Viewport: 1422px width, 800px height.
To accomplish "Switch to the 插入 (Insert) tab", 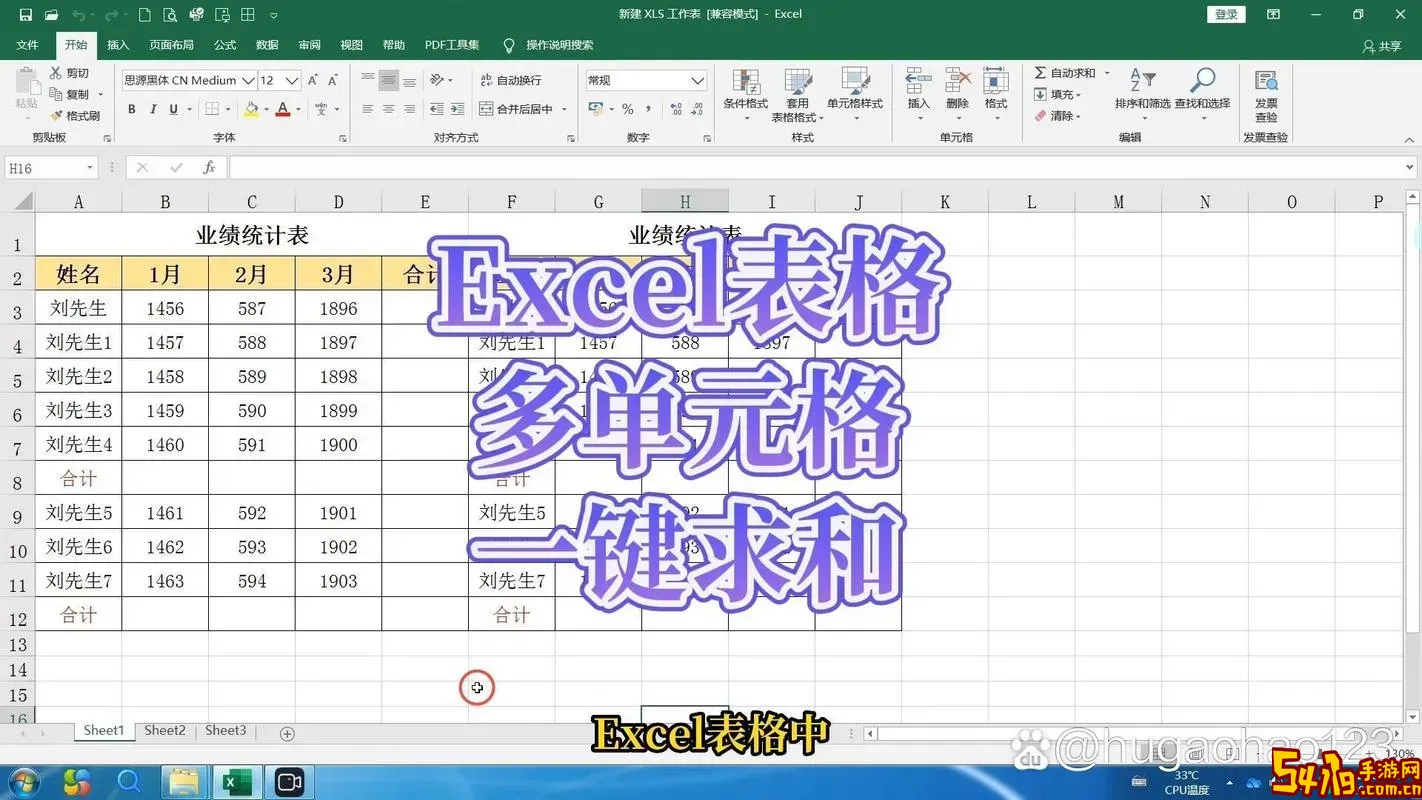I will [118, 45].
